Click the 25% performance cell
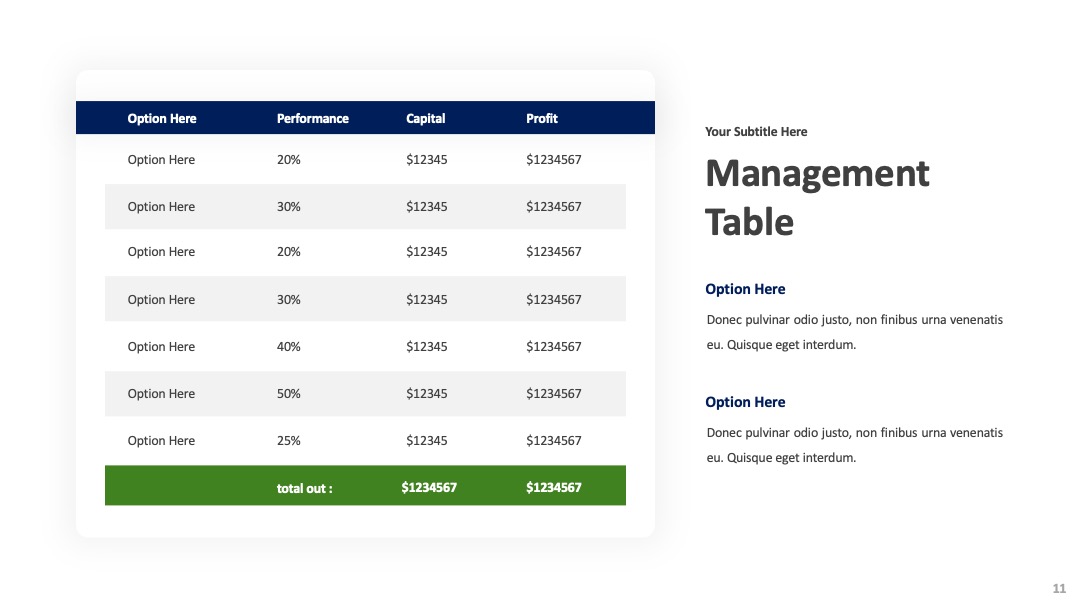Screen dimensions: 1080x608 (x=289, y=440)
